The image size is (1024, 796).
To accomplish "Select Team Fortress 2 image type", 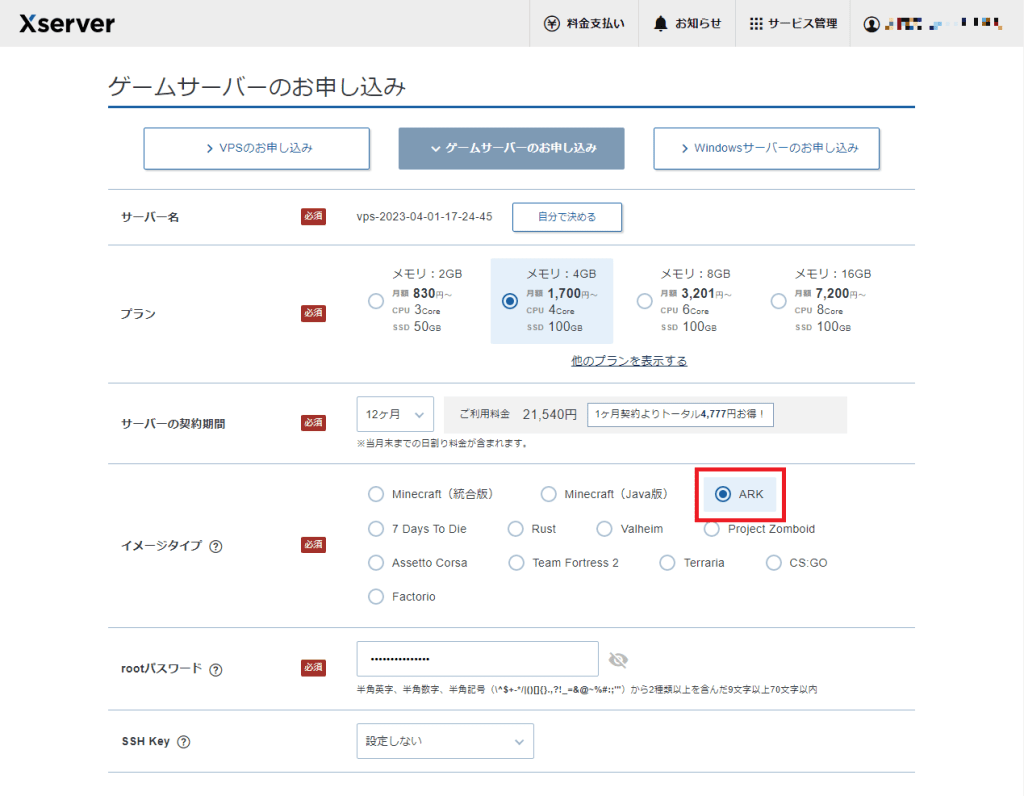I will 516,563.
